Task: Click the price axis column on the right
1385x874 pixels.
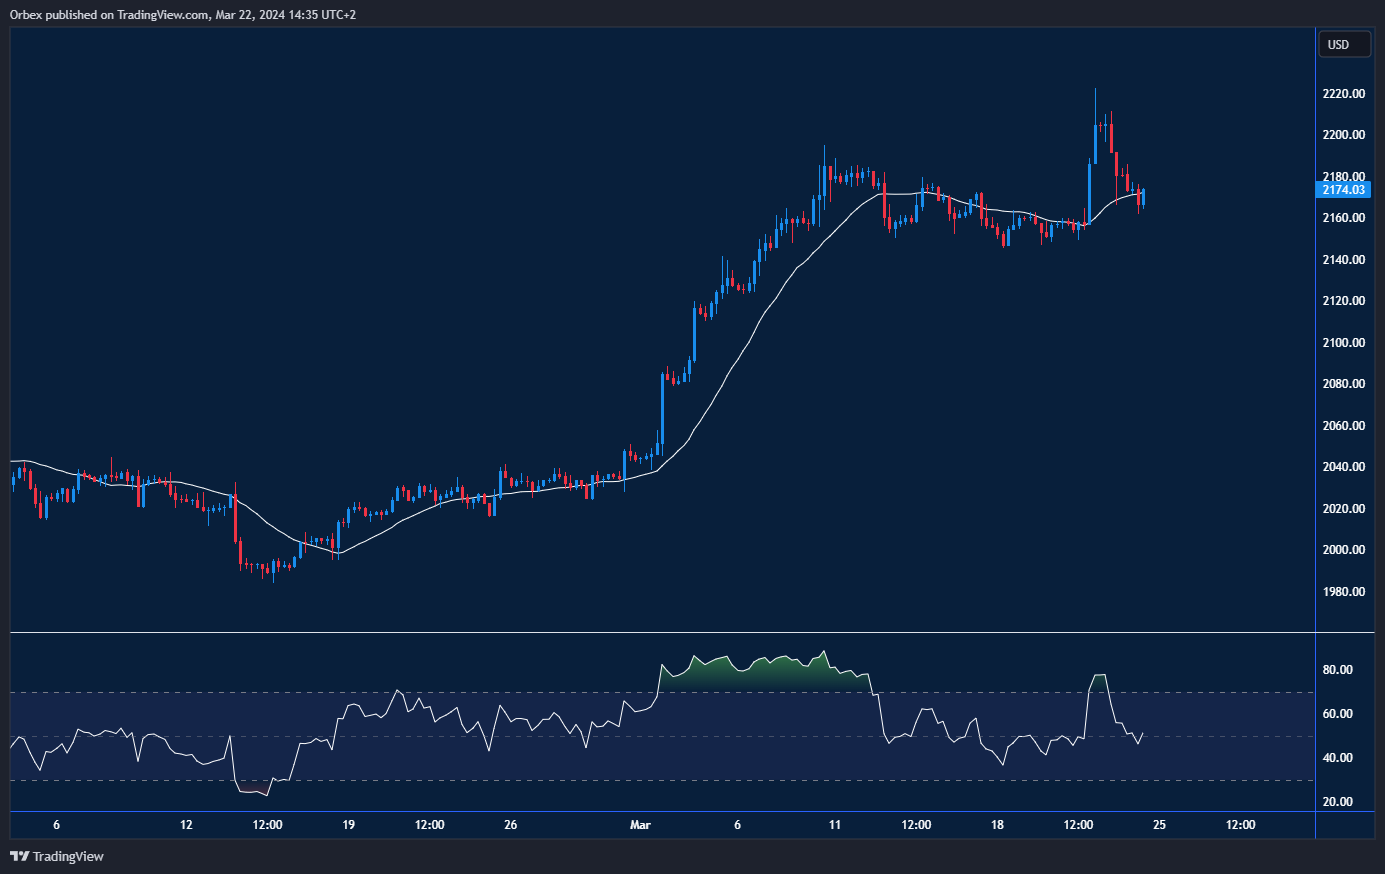Action: [x=1344, y=400]
